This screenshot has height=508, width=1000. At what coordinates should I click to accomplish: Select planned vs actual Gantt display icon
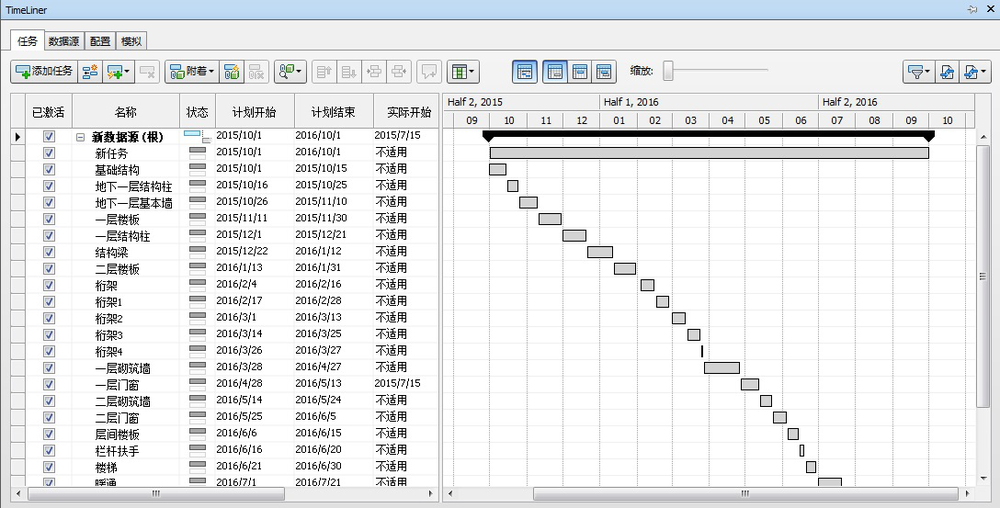[603, 72]
